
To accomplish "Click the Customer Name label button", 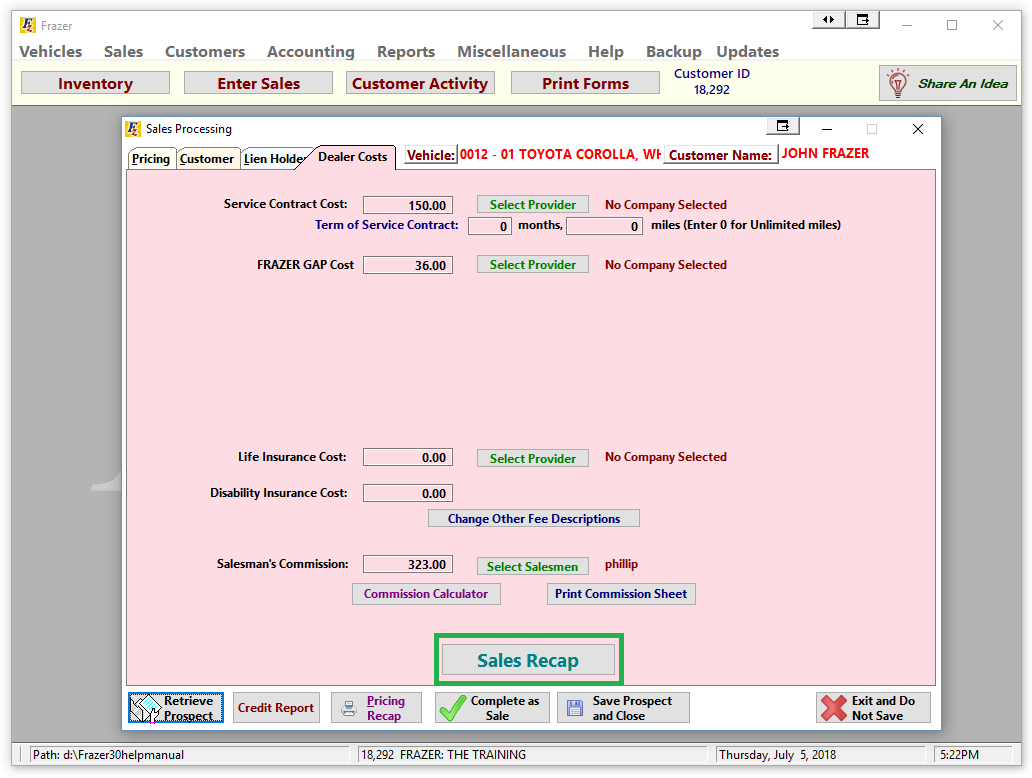I will 720,155.
